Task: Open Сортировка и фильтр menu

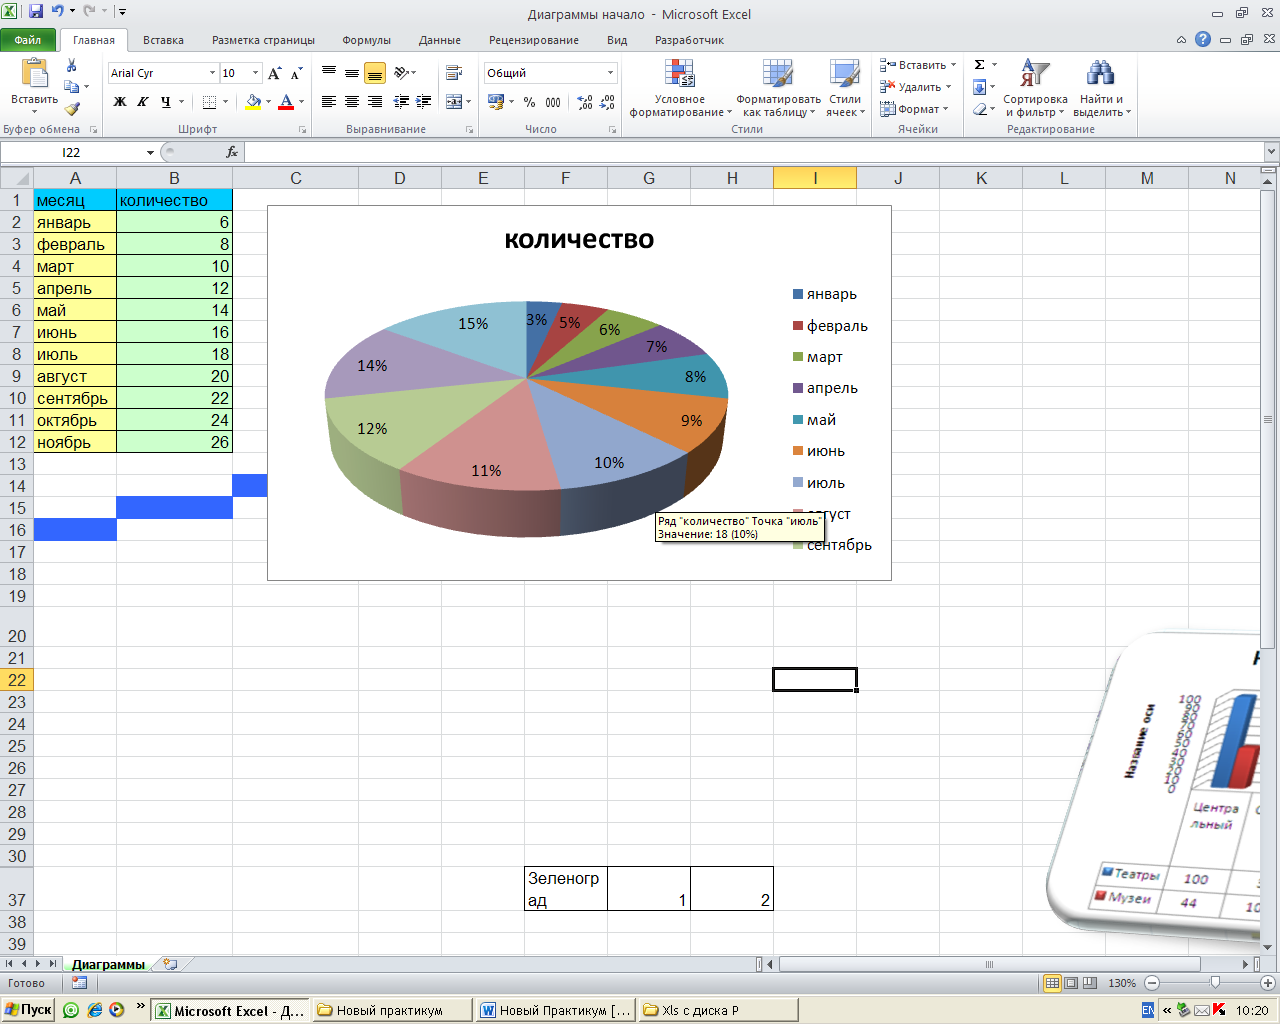Action: coord(1035,88)
